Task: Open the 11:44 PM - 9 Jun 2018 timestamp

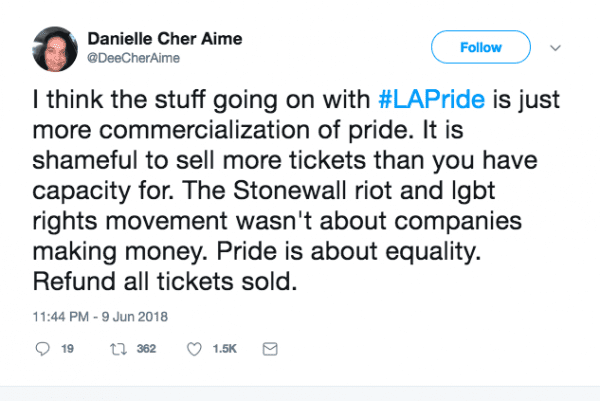Action: [x=100, y=317]
